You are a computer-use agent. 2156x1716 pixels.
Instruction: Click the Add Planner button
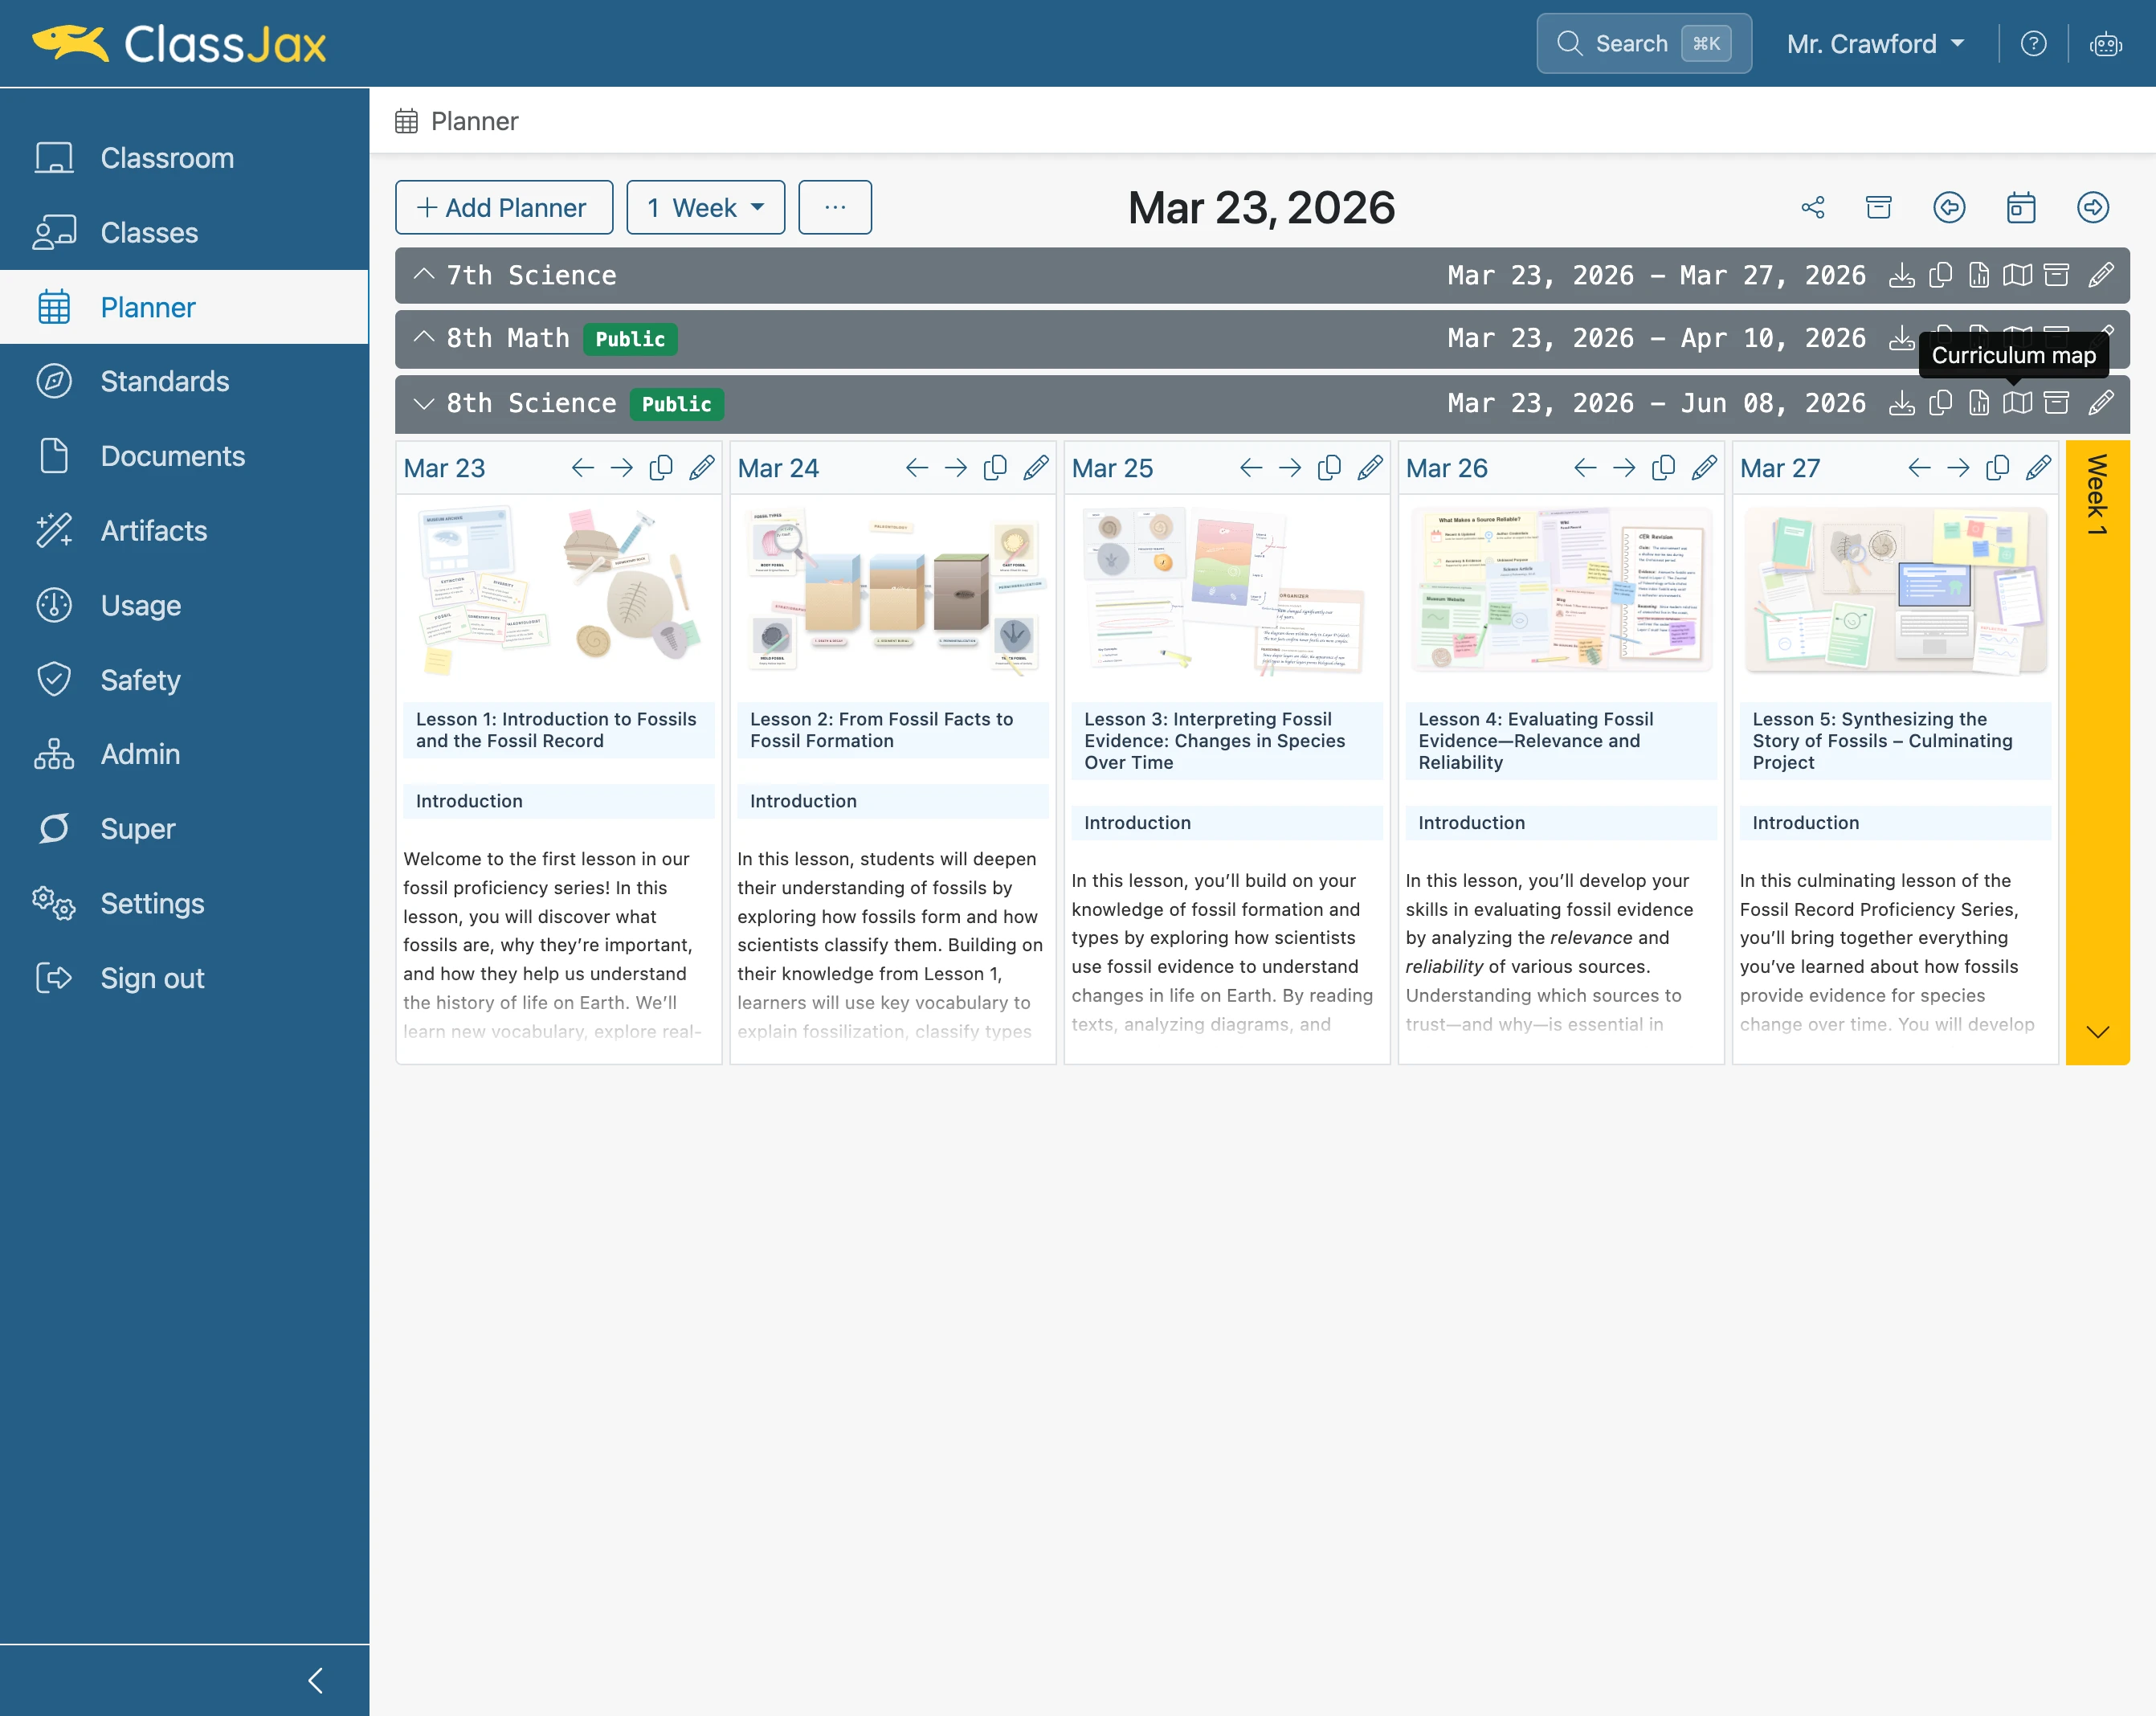coord(504,207)
